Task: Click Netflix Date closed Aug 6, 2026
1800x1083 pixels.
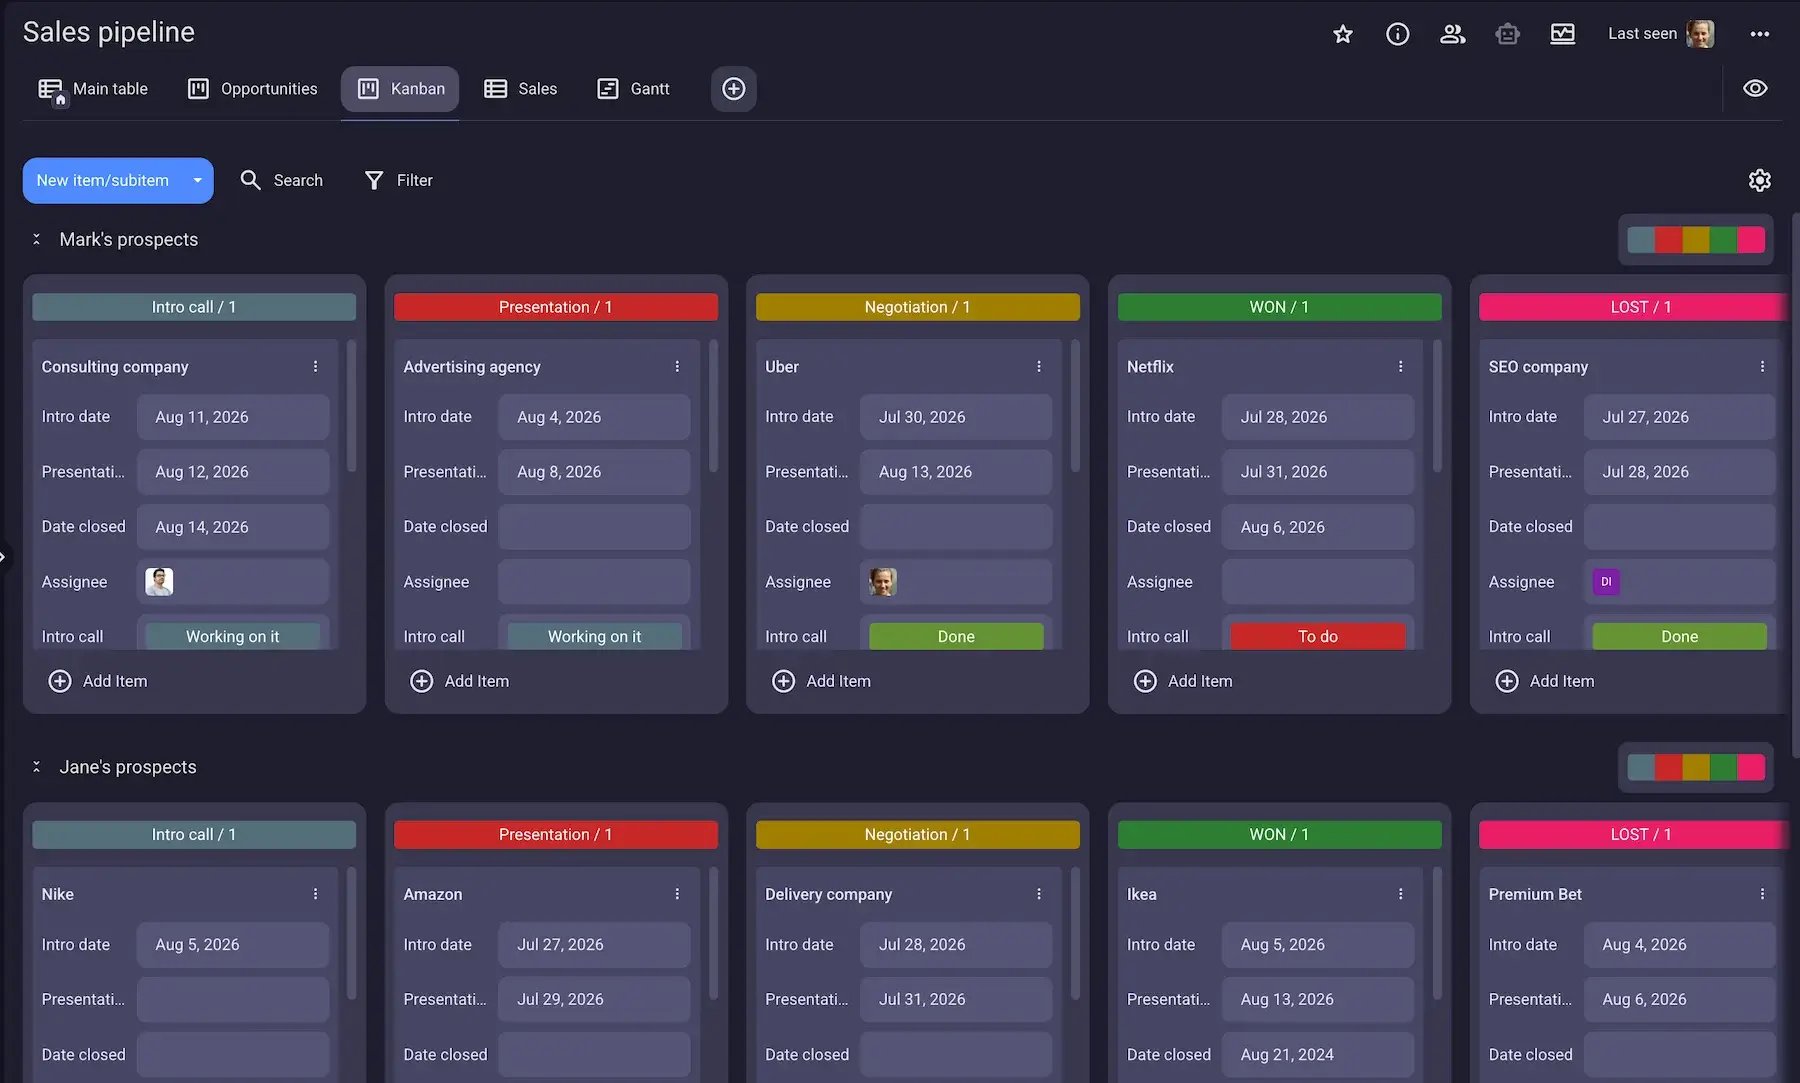Action: click(x=1318, y=527)
